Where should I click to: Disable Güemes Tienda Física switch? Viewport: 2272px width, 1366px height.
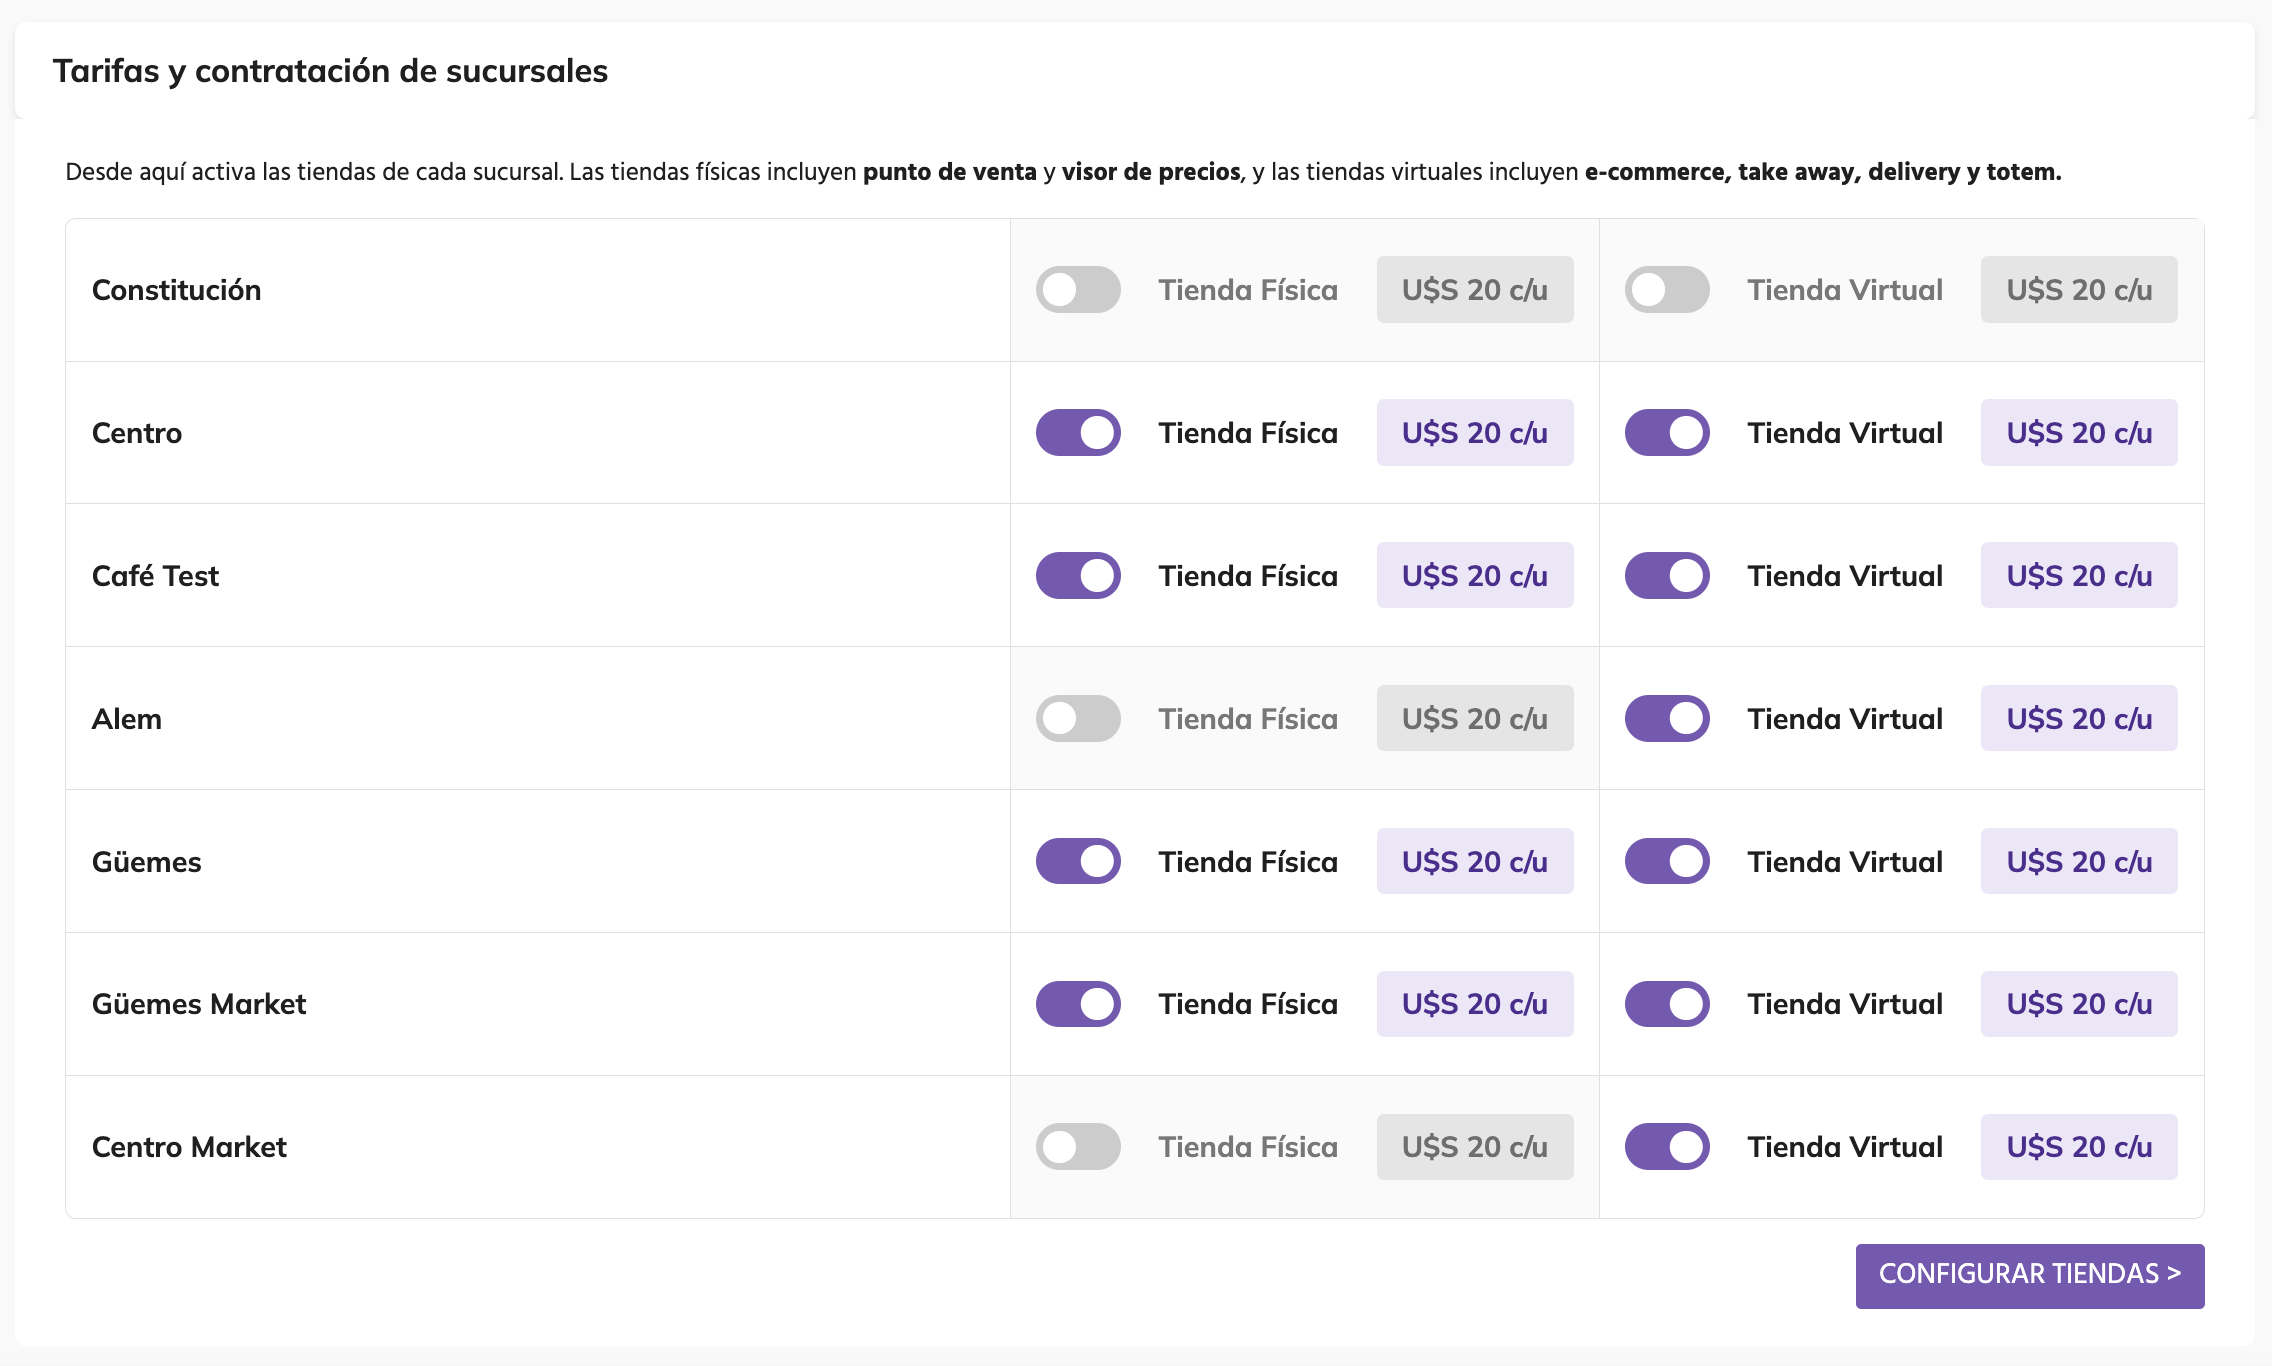(1078, 861)
